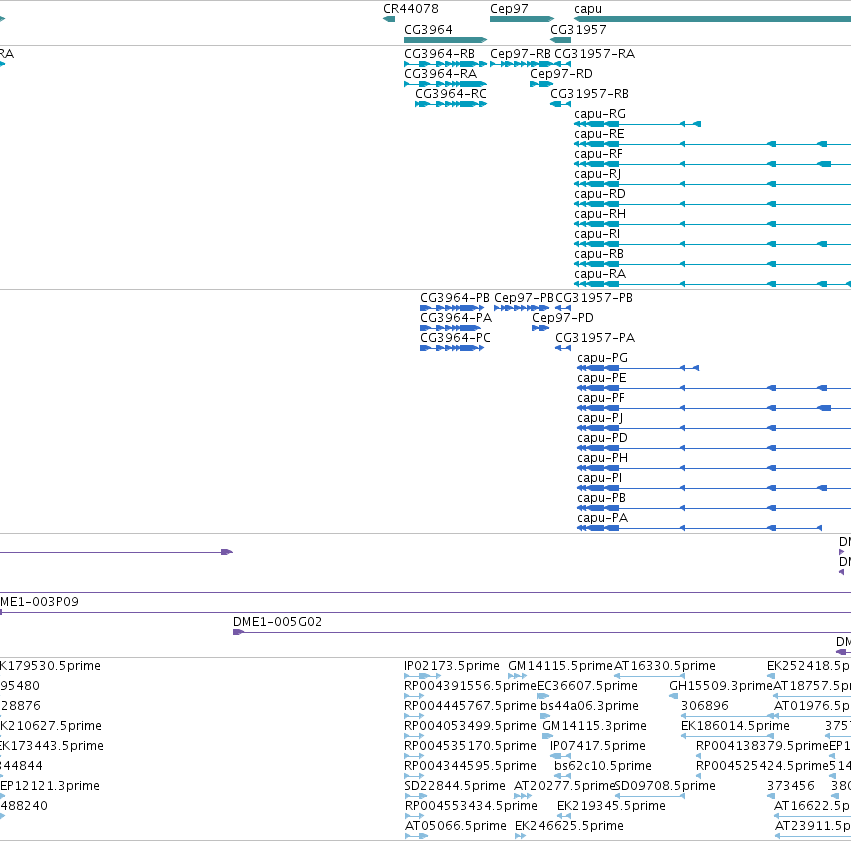Select protein Cep97-PD

tap(563, 318)
